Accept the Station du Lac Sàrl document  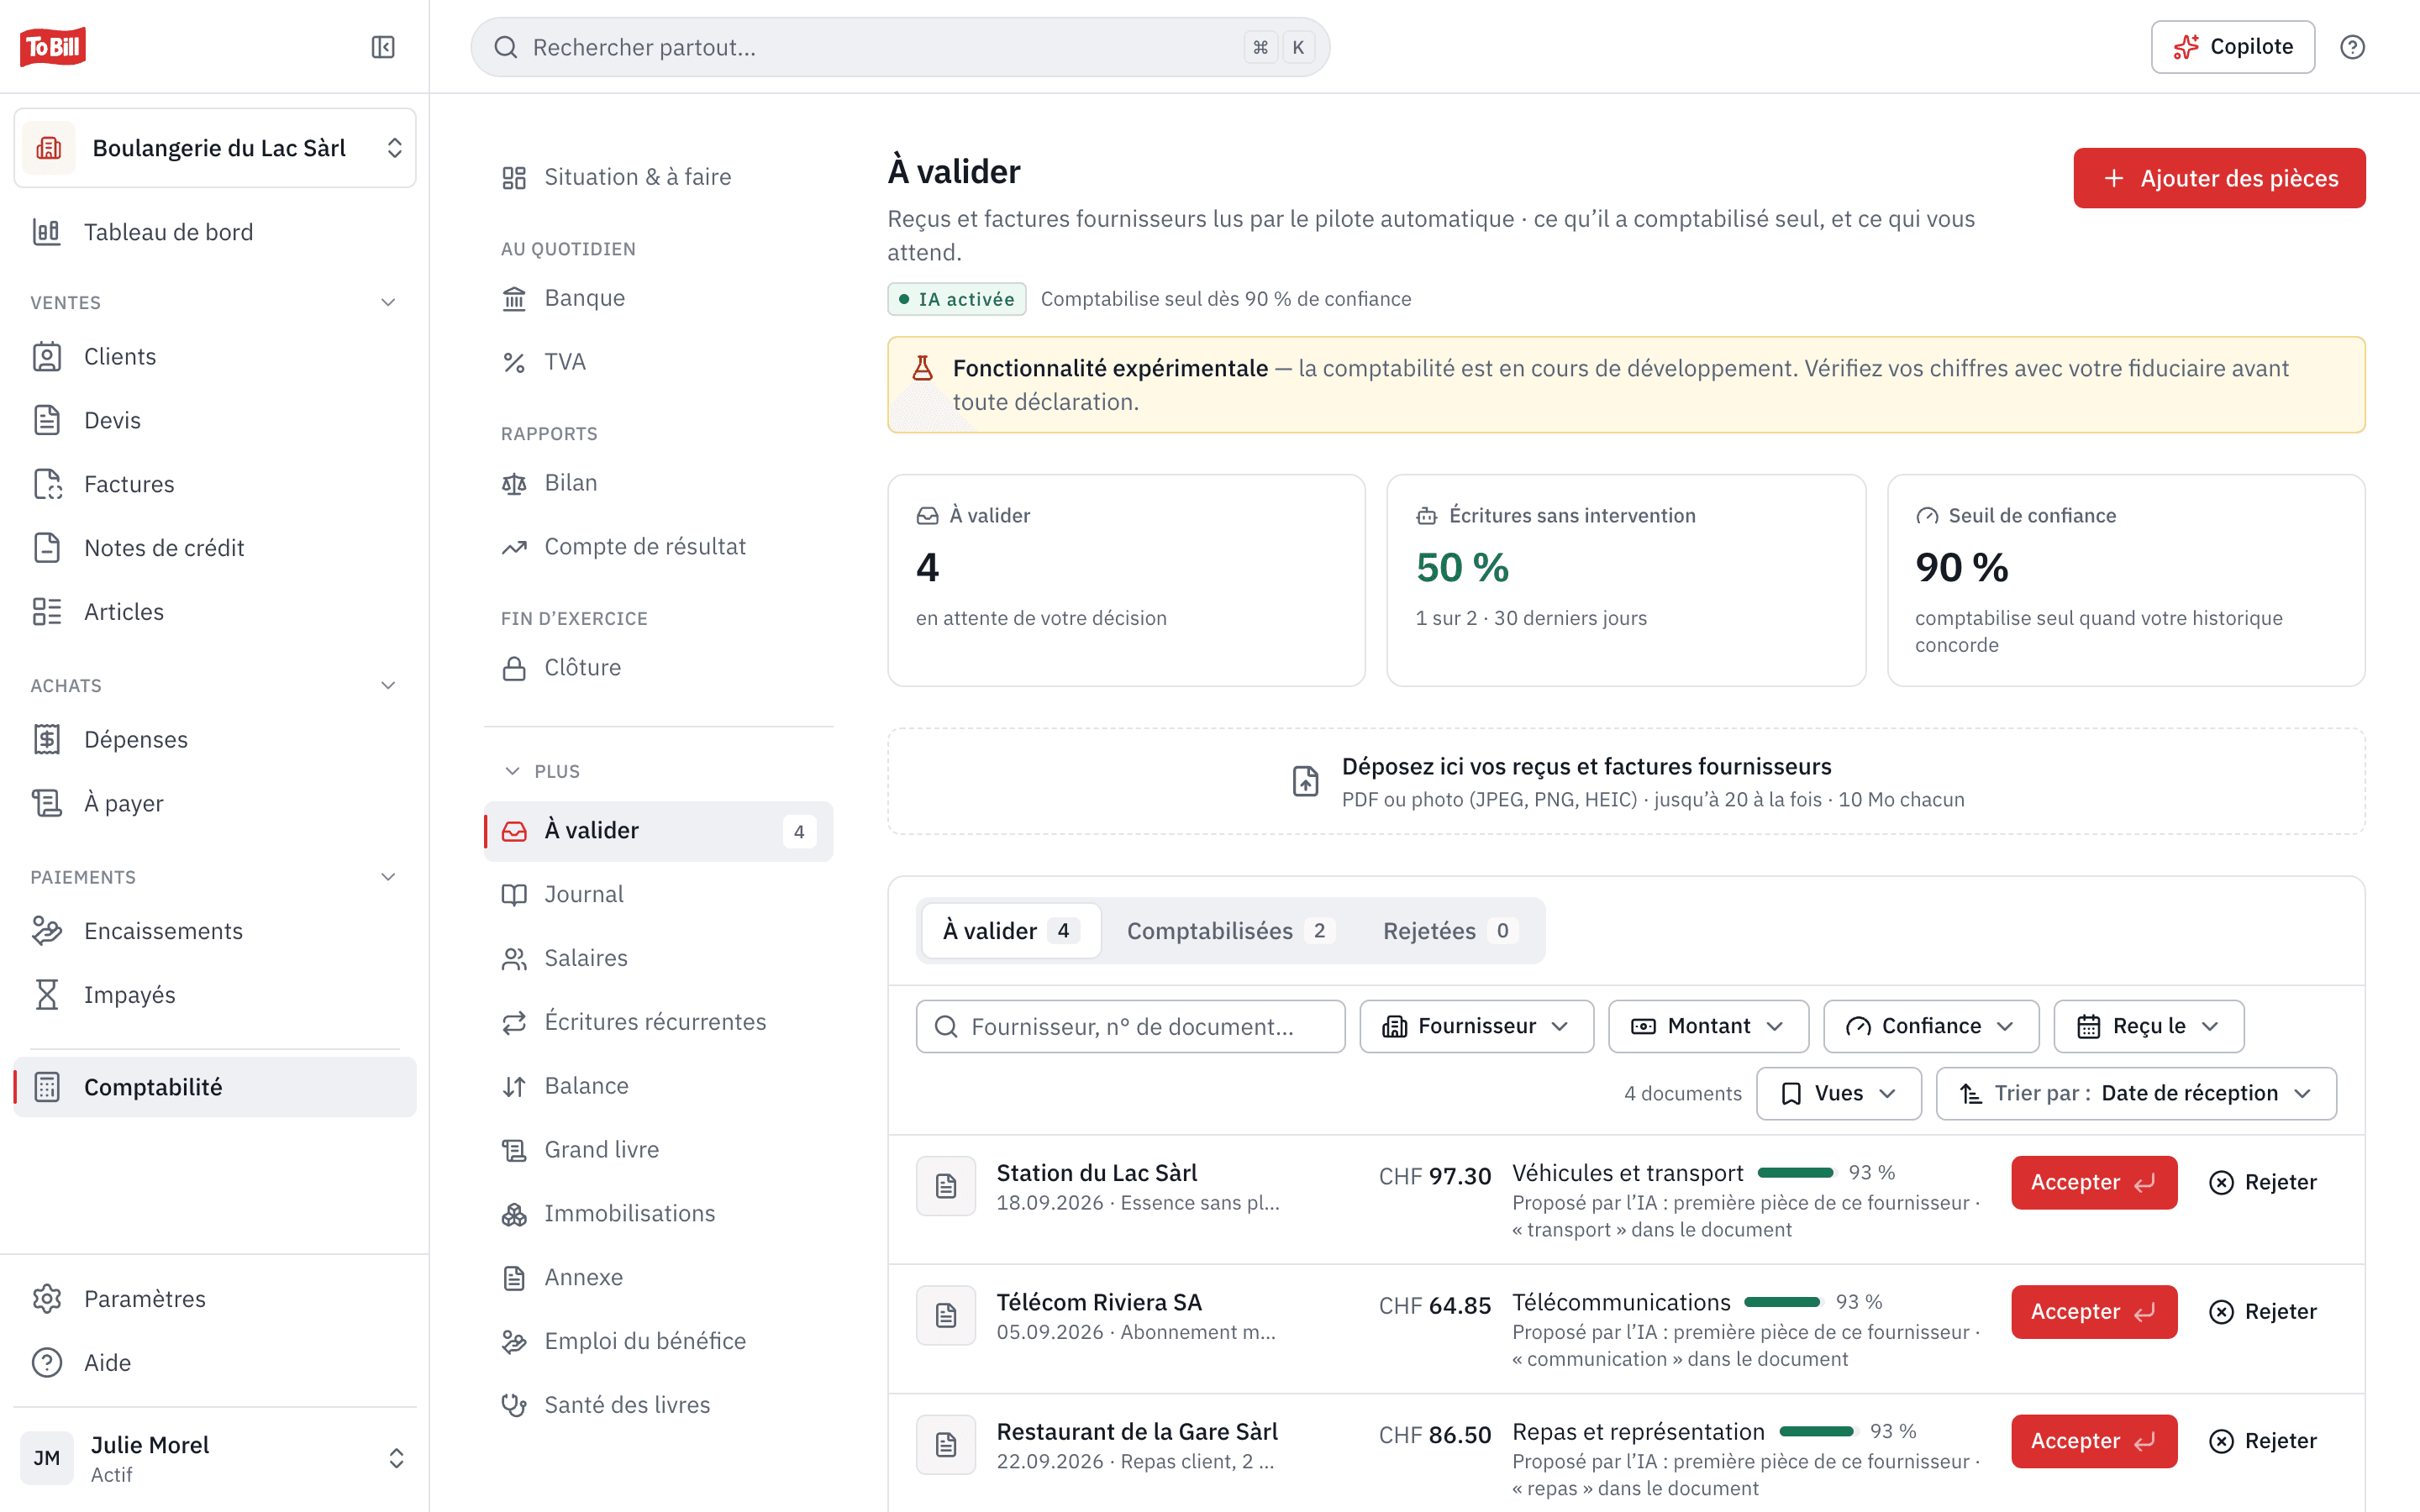tap(2094, 1182)
